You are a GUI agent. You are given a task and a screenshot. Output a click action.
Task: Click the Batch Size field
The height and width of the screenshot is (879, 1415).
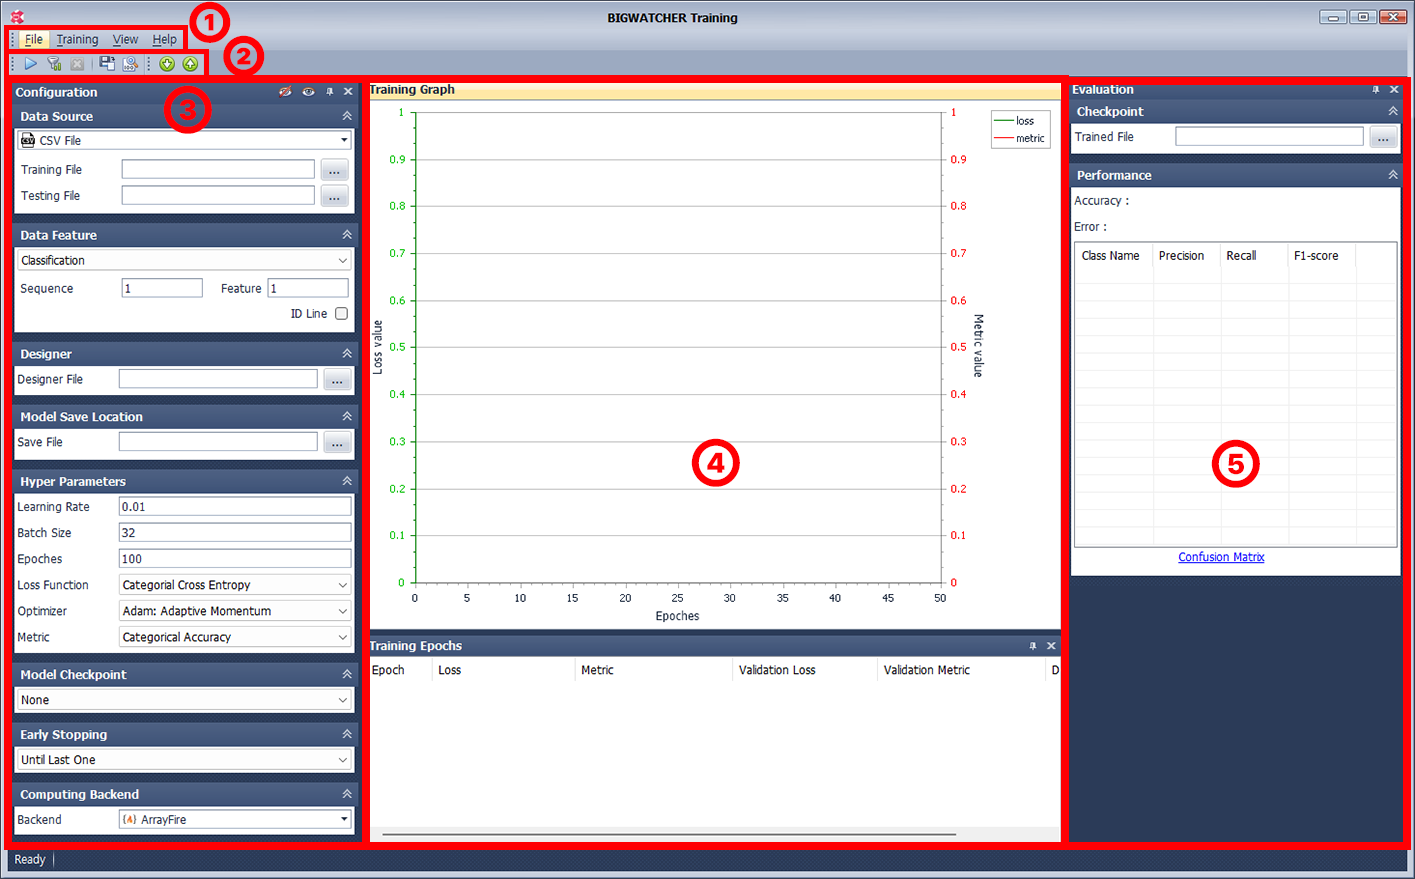tap(235, 533)
